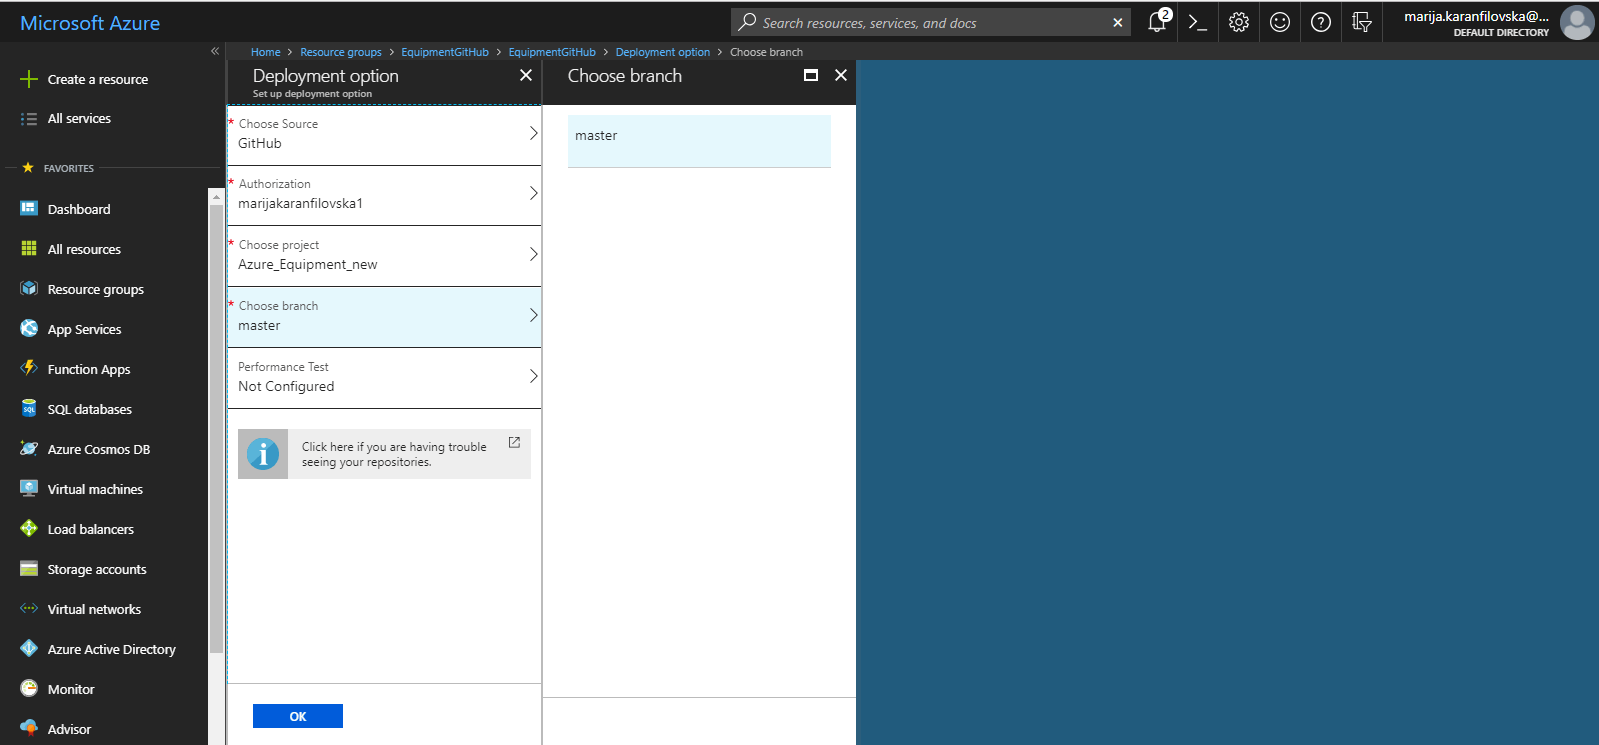Click the Virtual machines monitor icon
Viewport: 1599px width, 745px height.
click(x=29, y=488)
